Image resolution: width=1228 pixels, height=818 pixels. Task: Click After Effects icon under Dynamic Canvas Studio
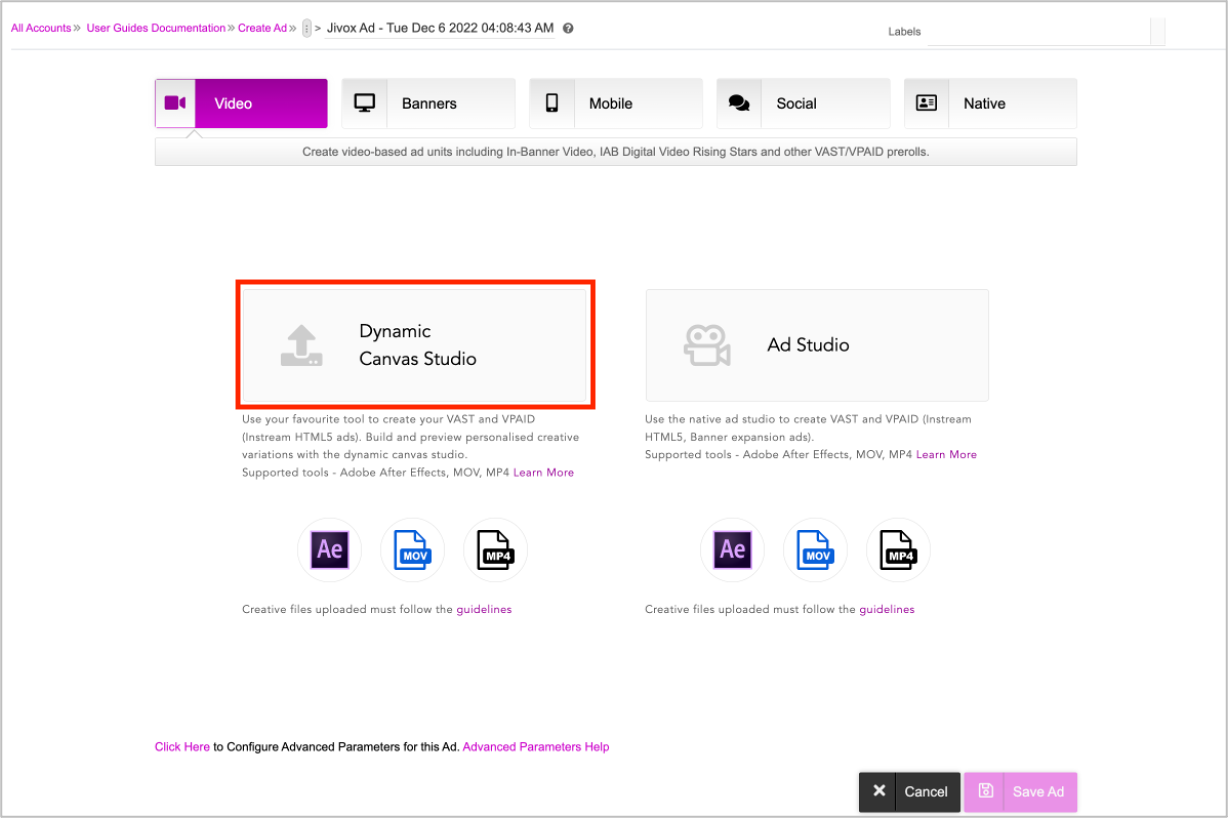[330, 550]
